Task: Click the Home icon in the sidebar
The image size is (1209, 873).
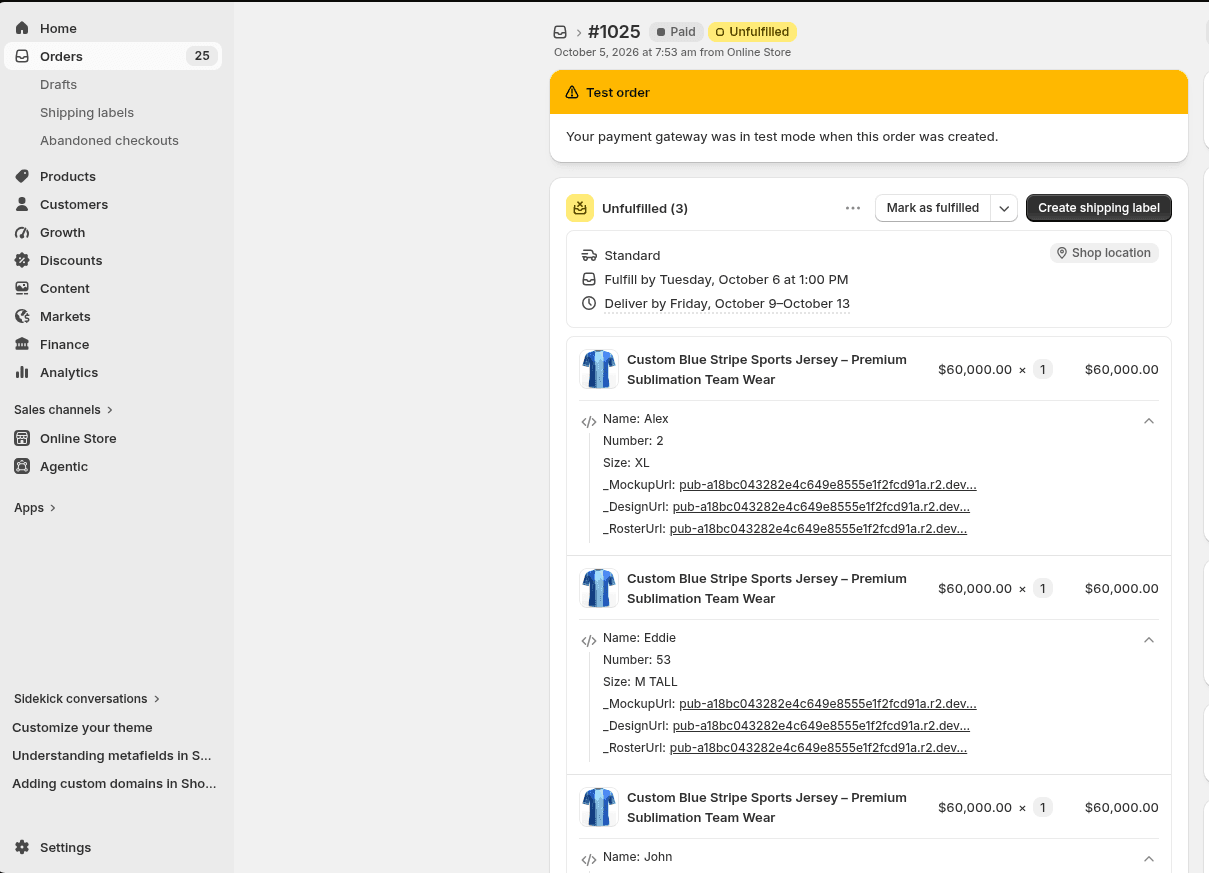Action: (22, 28)
